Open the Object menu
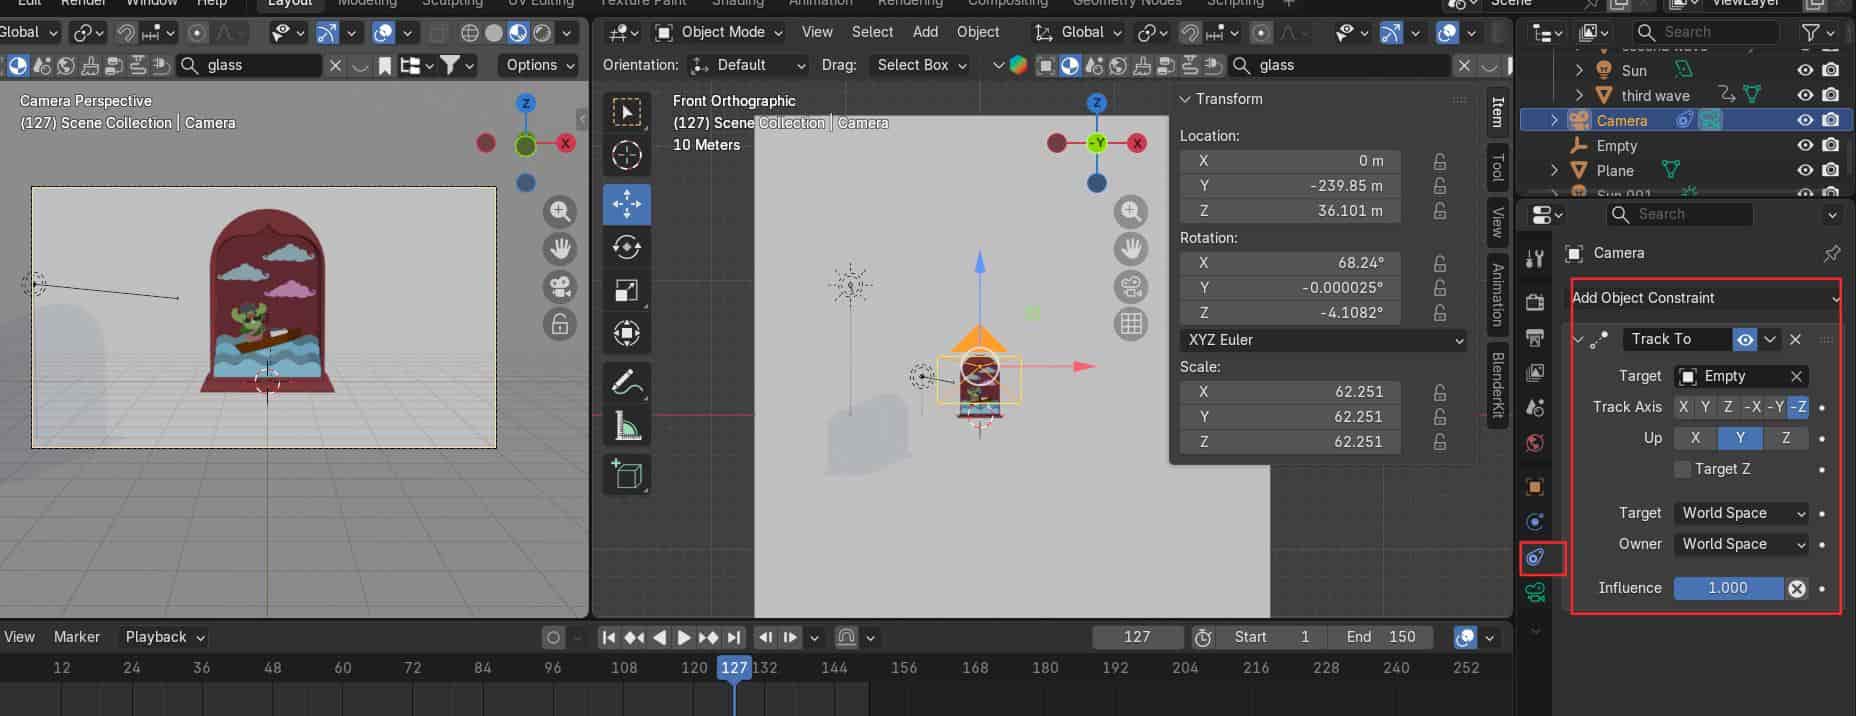 pyautogui.click(x=977, y=32)
